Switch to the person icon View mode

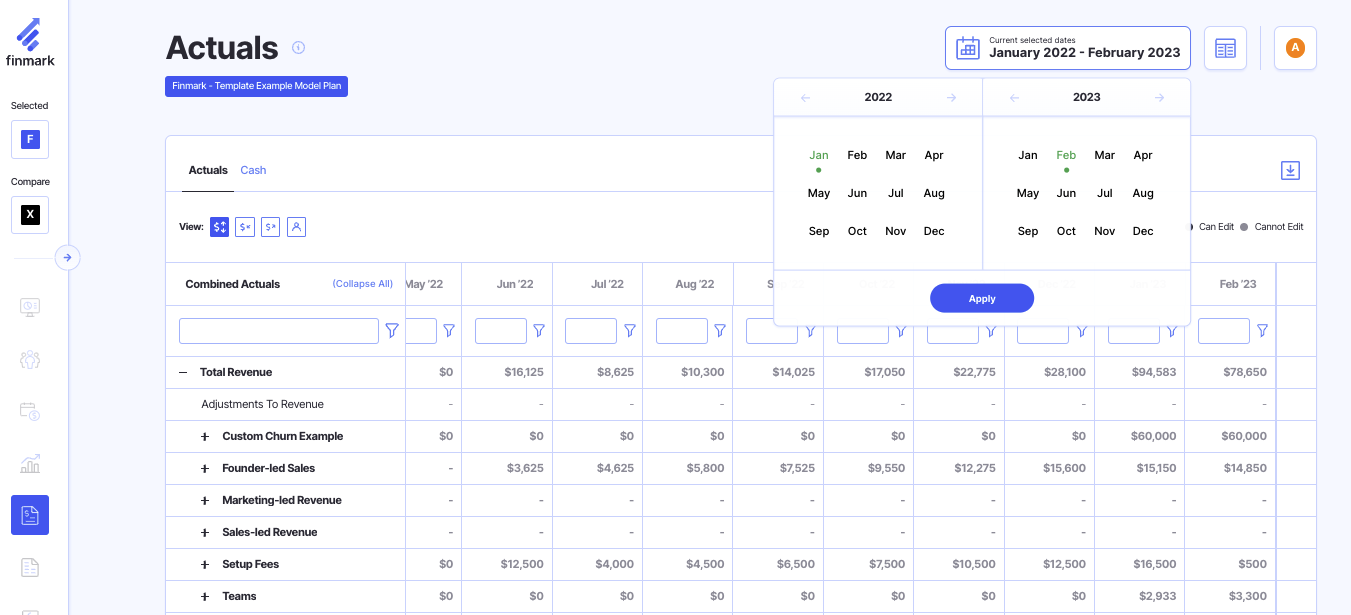[x=296, y=227]
